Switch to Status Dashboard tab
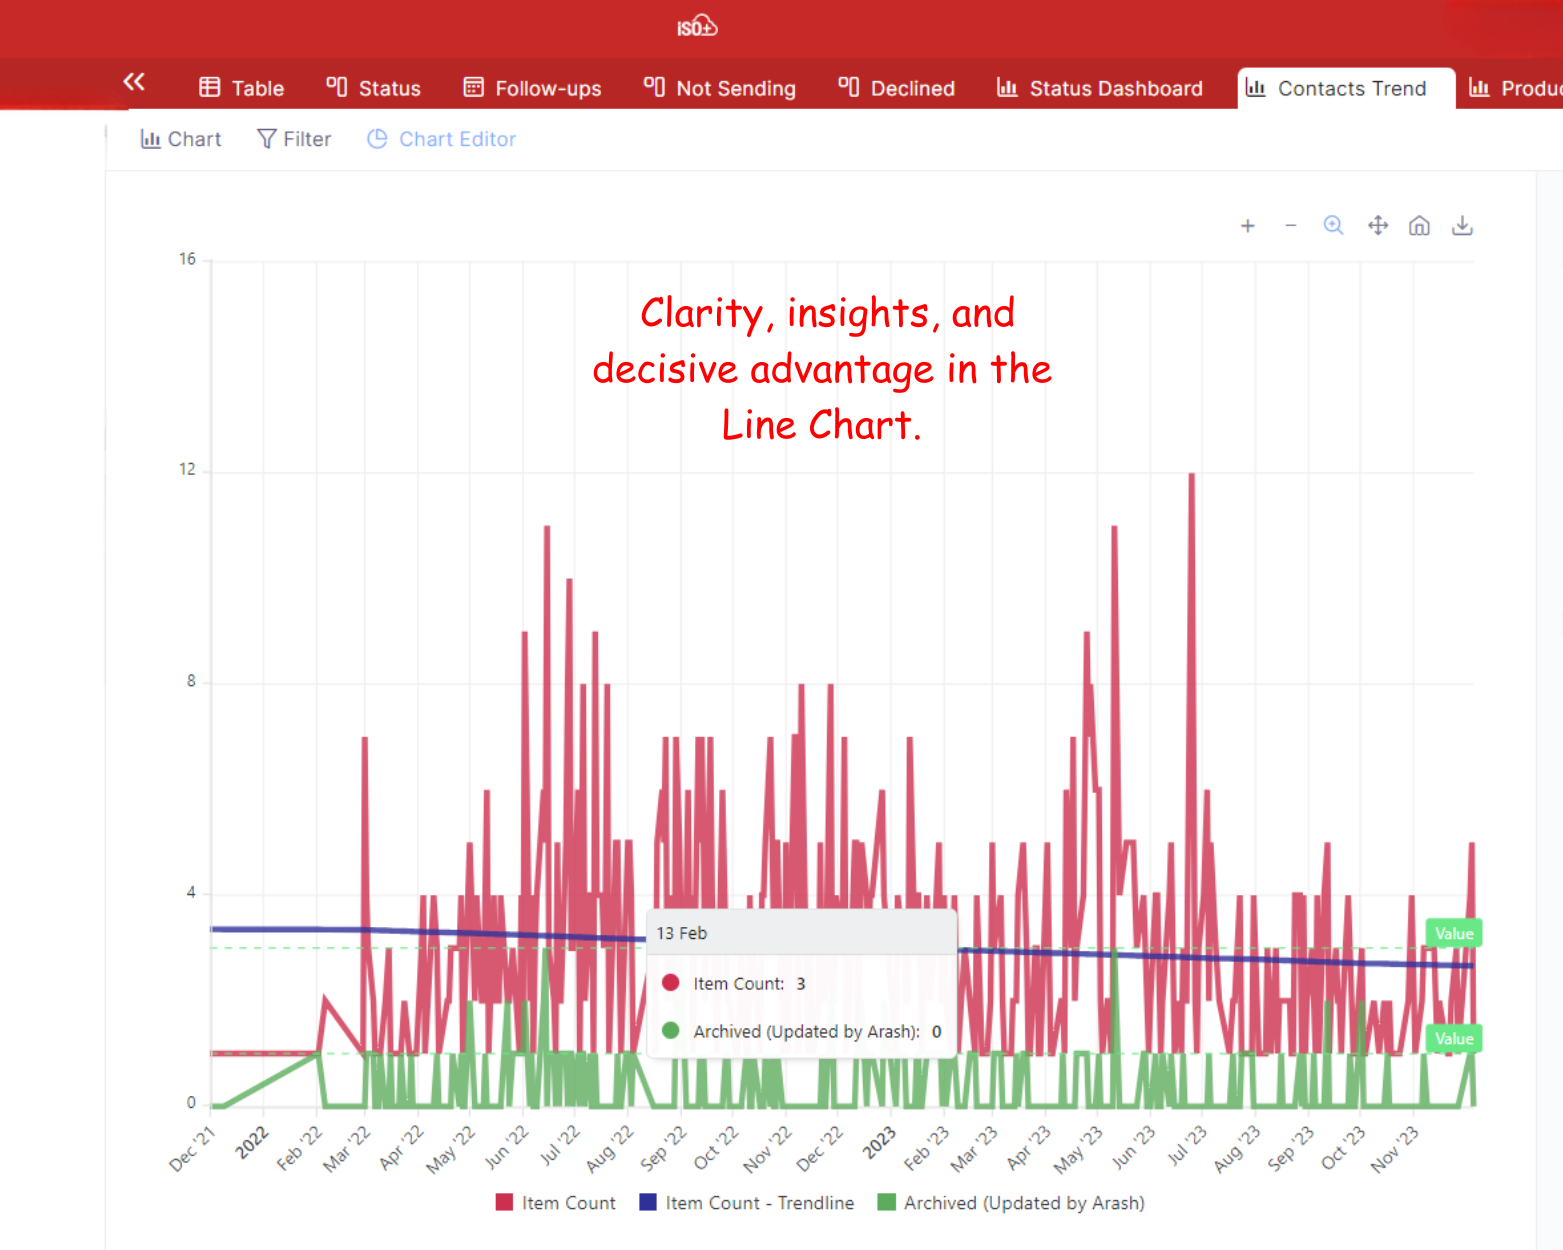This screenshot has width=1563, height=1250. click(x=1100, y=88)
